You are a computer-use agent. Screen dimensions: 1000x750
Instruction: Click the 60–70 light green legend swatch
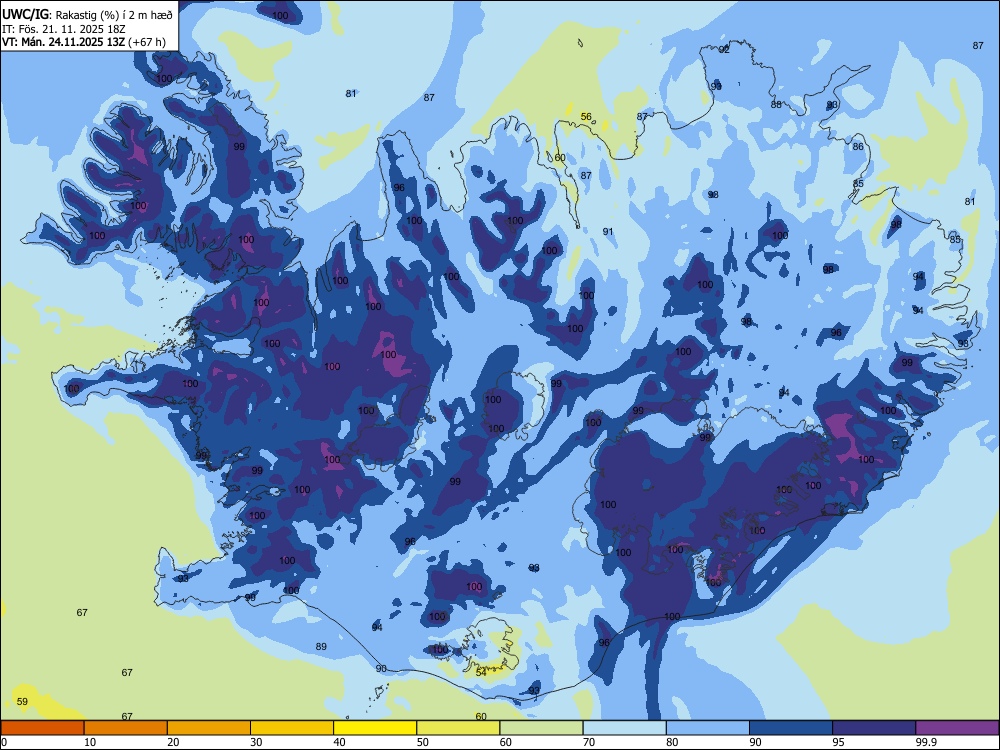pos(541,728)
